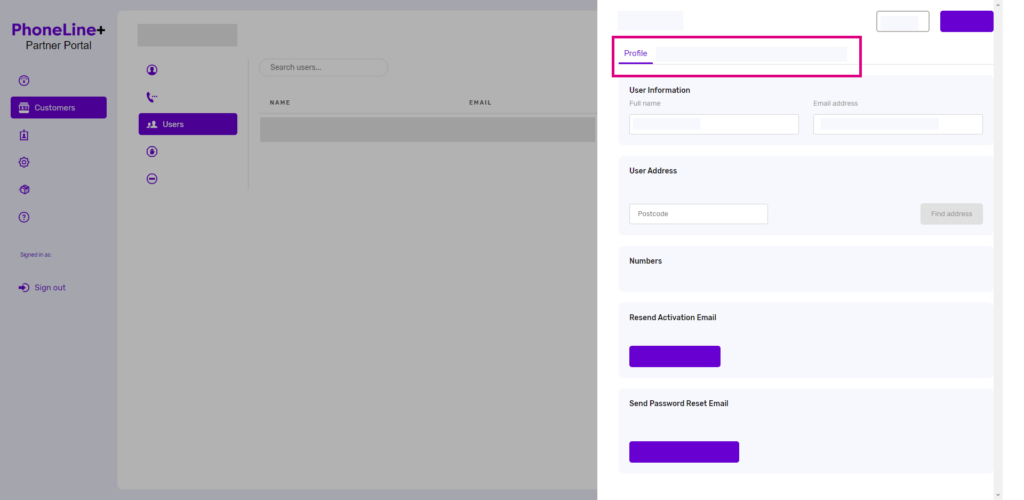Click the circular icon below Users
The image size is (1024, 500).
pyautogui.click(x=152, y=152)
